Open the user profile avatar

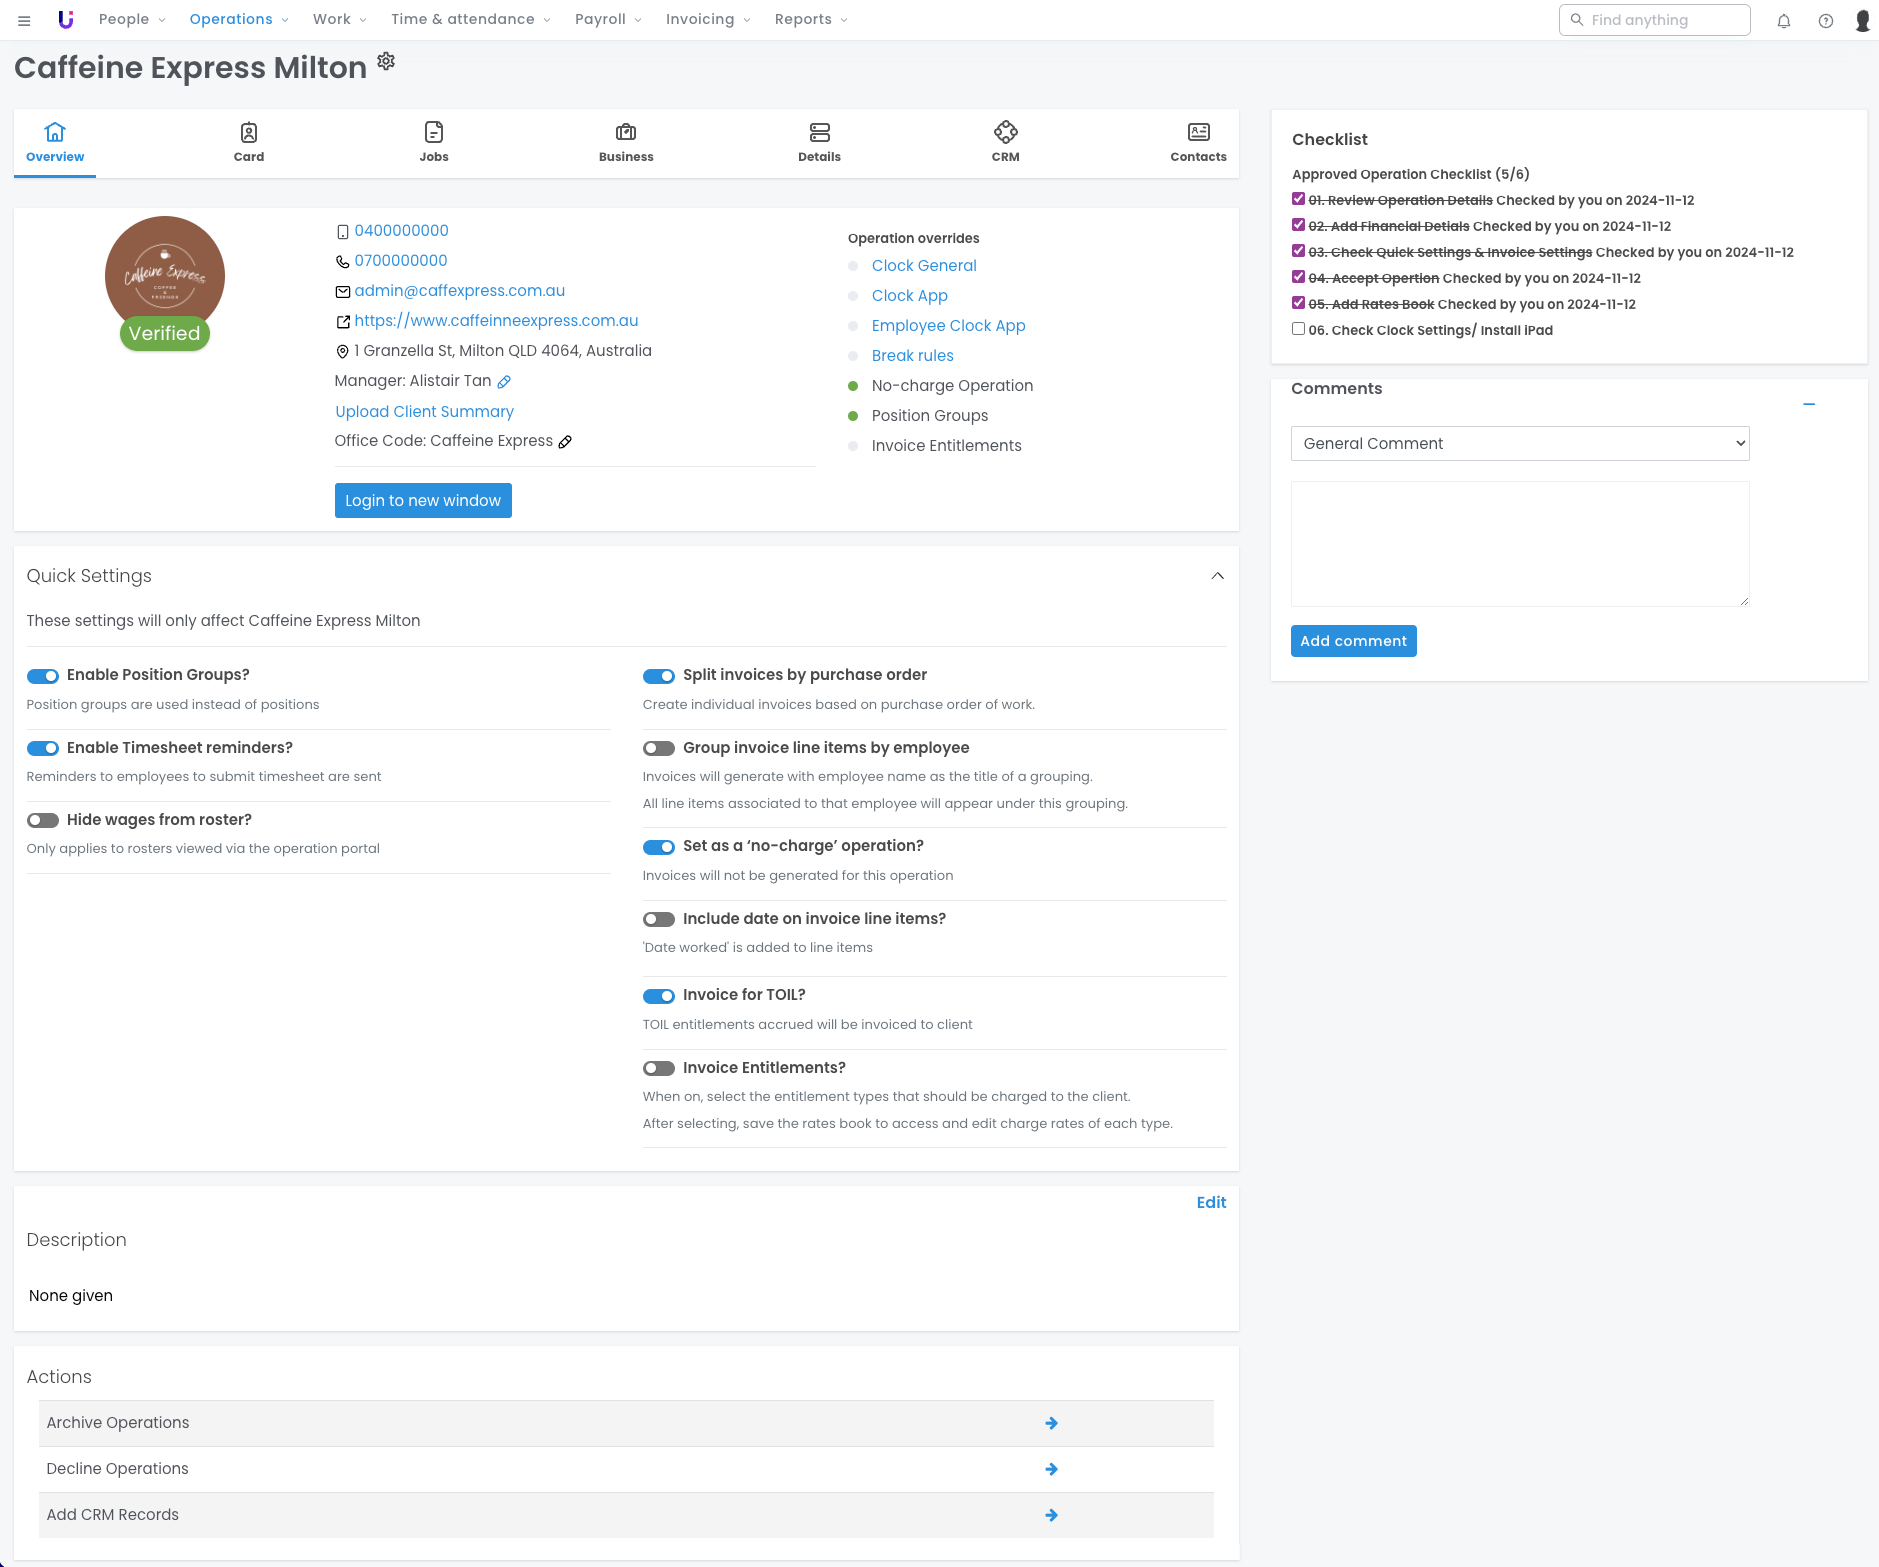(1862, 20)
